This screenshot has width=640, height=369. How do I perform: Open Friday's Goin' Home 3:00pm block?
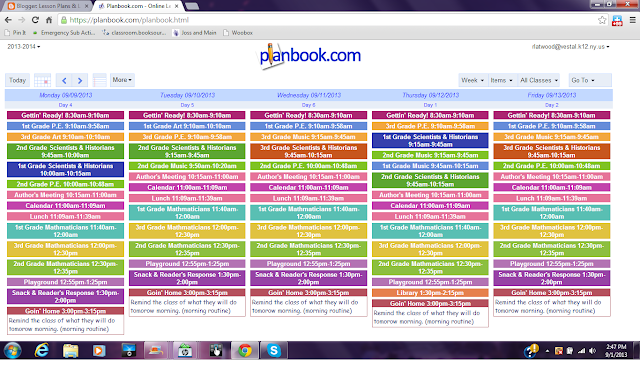pyautogui.click(x=552, y=293)
